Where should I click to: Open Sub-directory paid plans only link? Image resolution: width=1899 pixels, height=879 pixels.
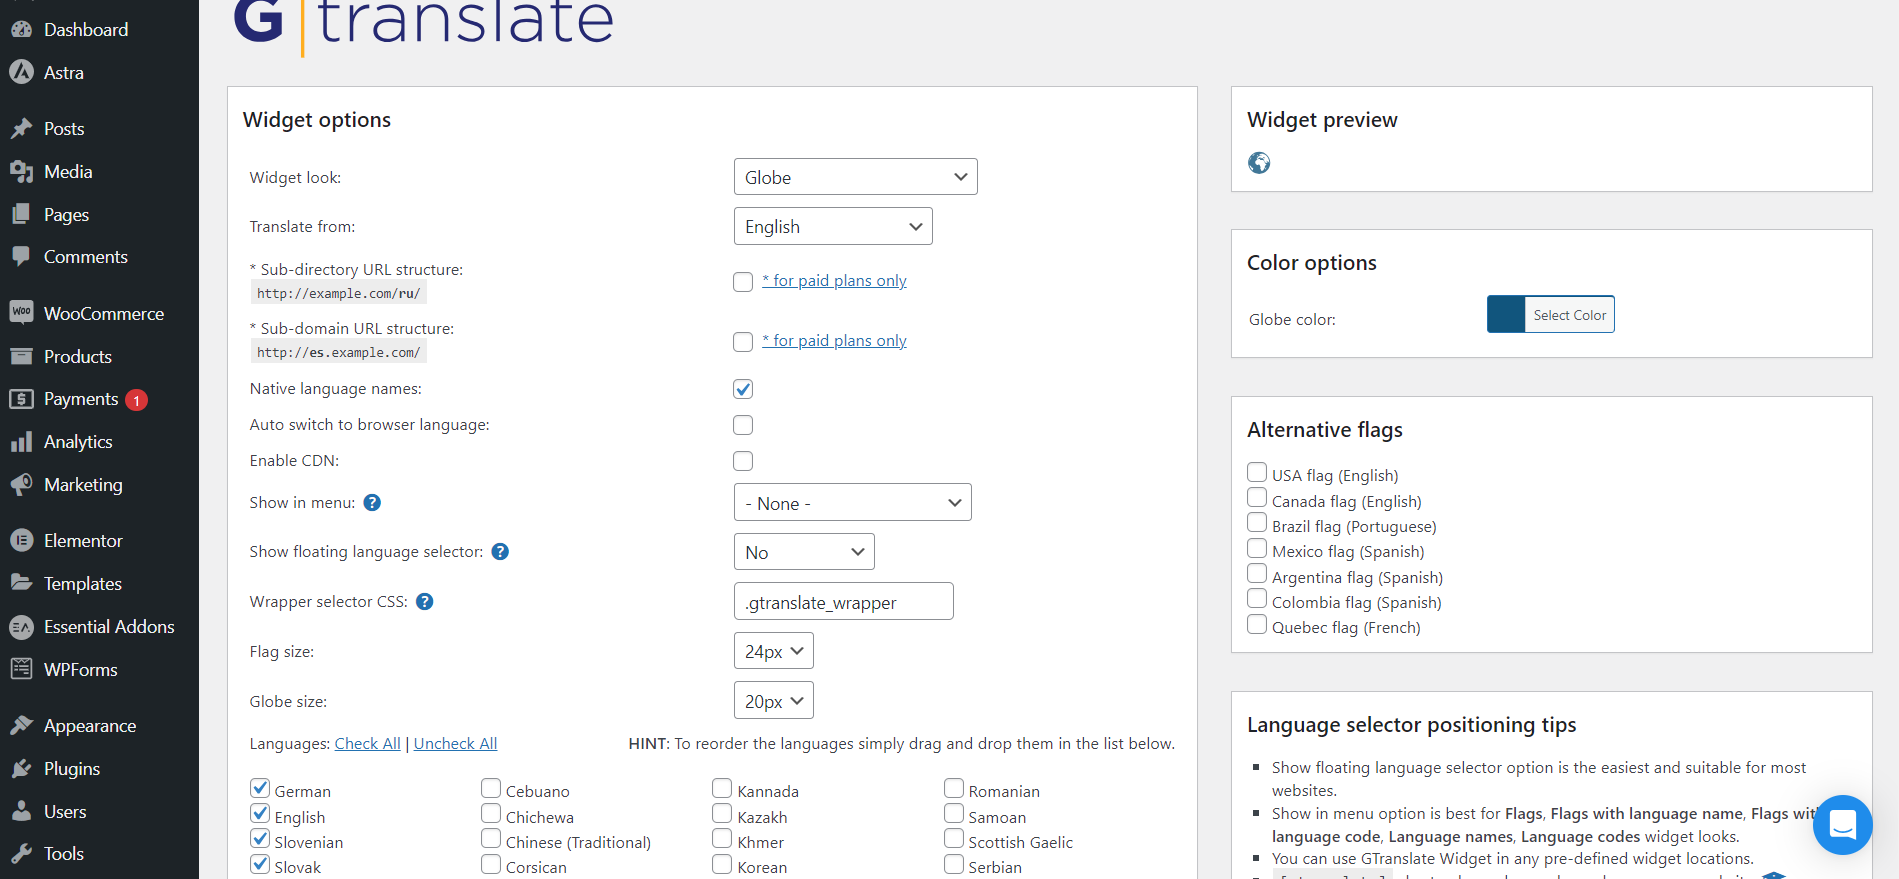point(834,281)
